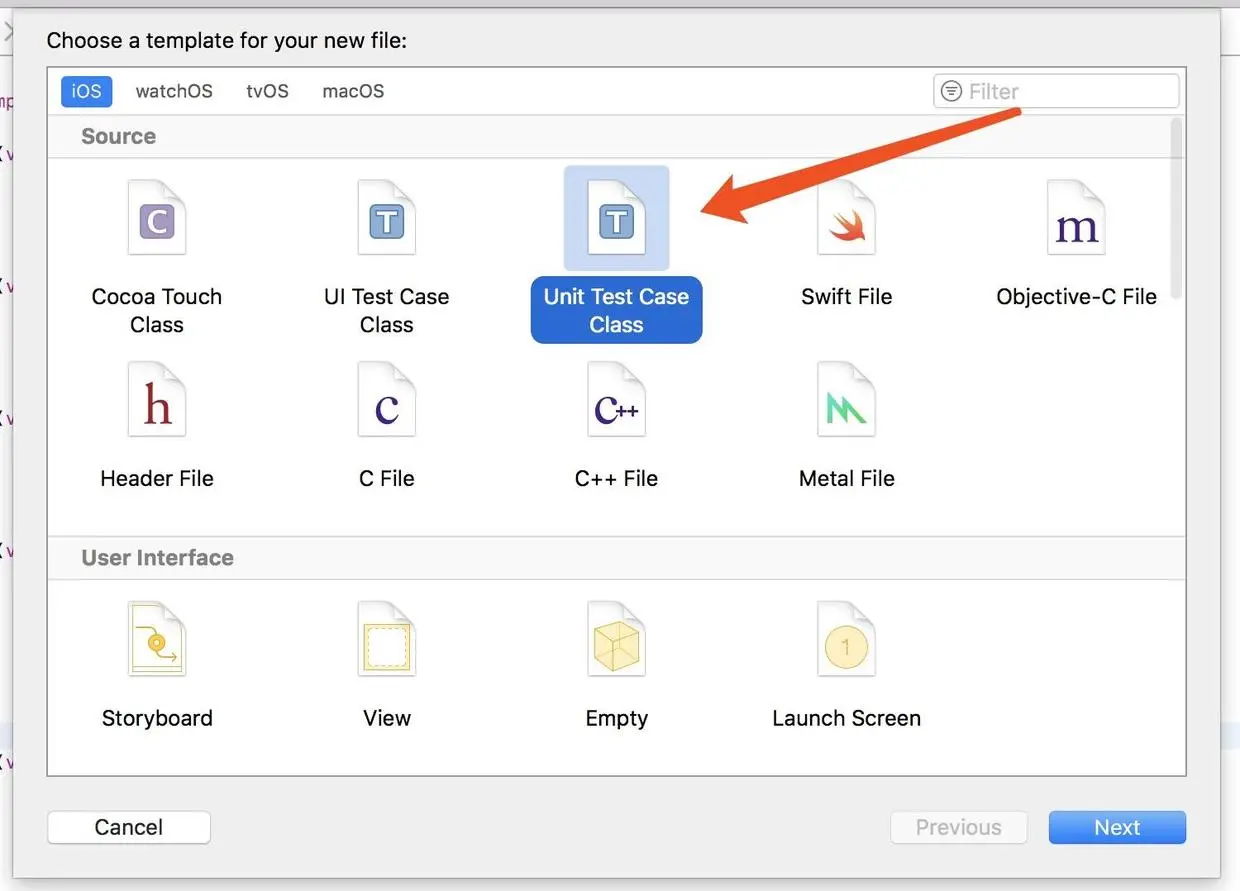Click the 'UI Test Case Class' label

click(387, 310)
